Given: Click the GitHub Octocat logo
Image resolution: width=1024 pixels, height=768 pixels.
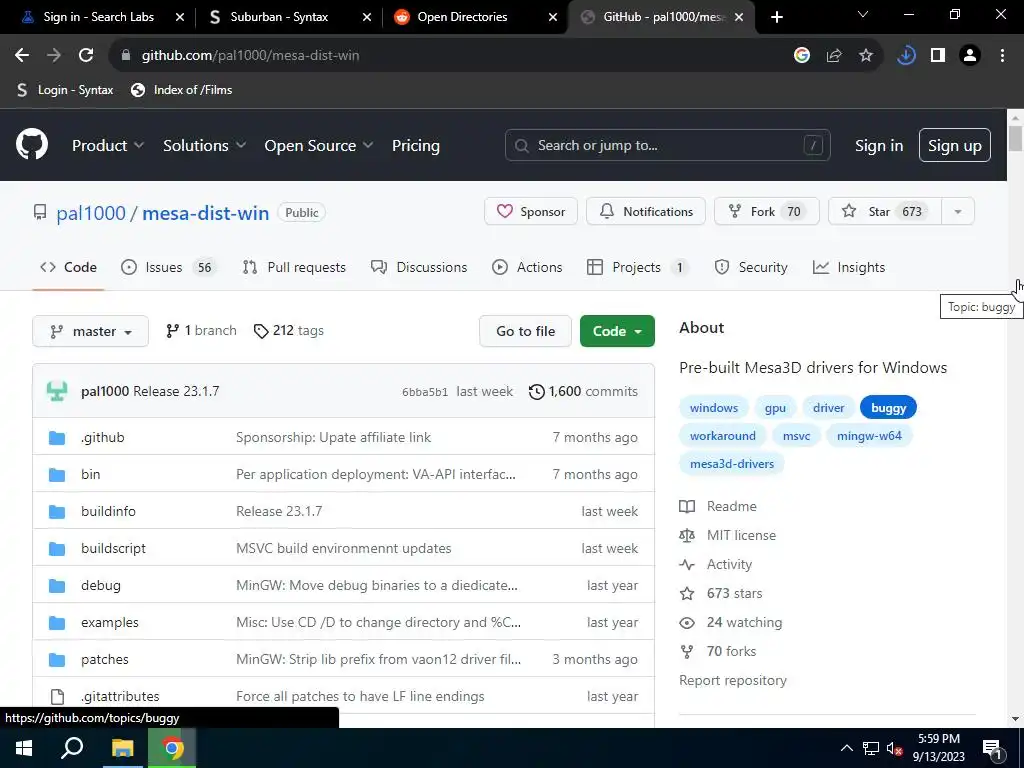Looking at the screenshot, I should 32,145.
